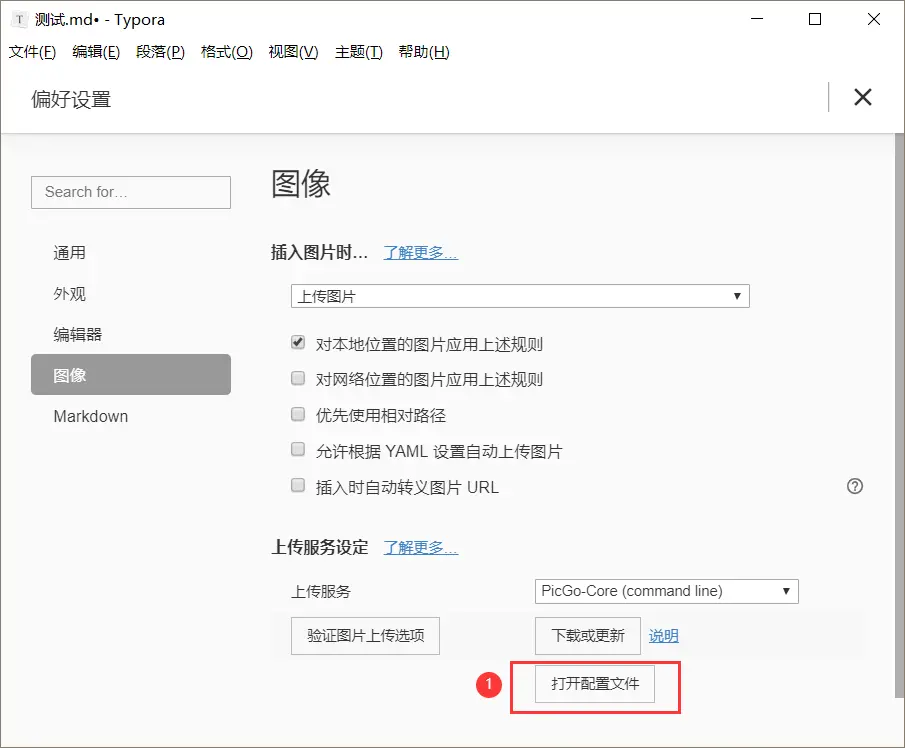Open the 段落(P) menu

pos(160,52)
